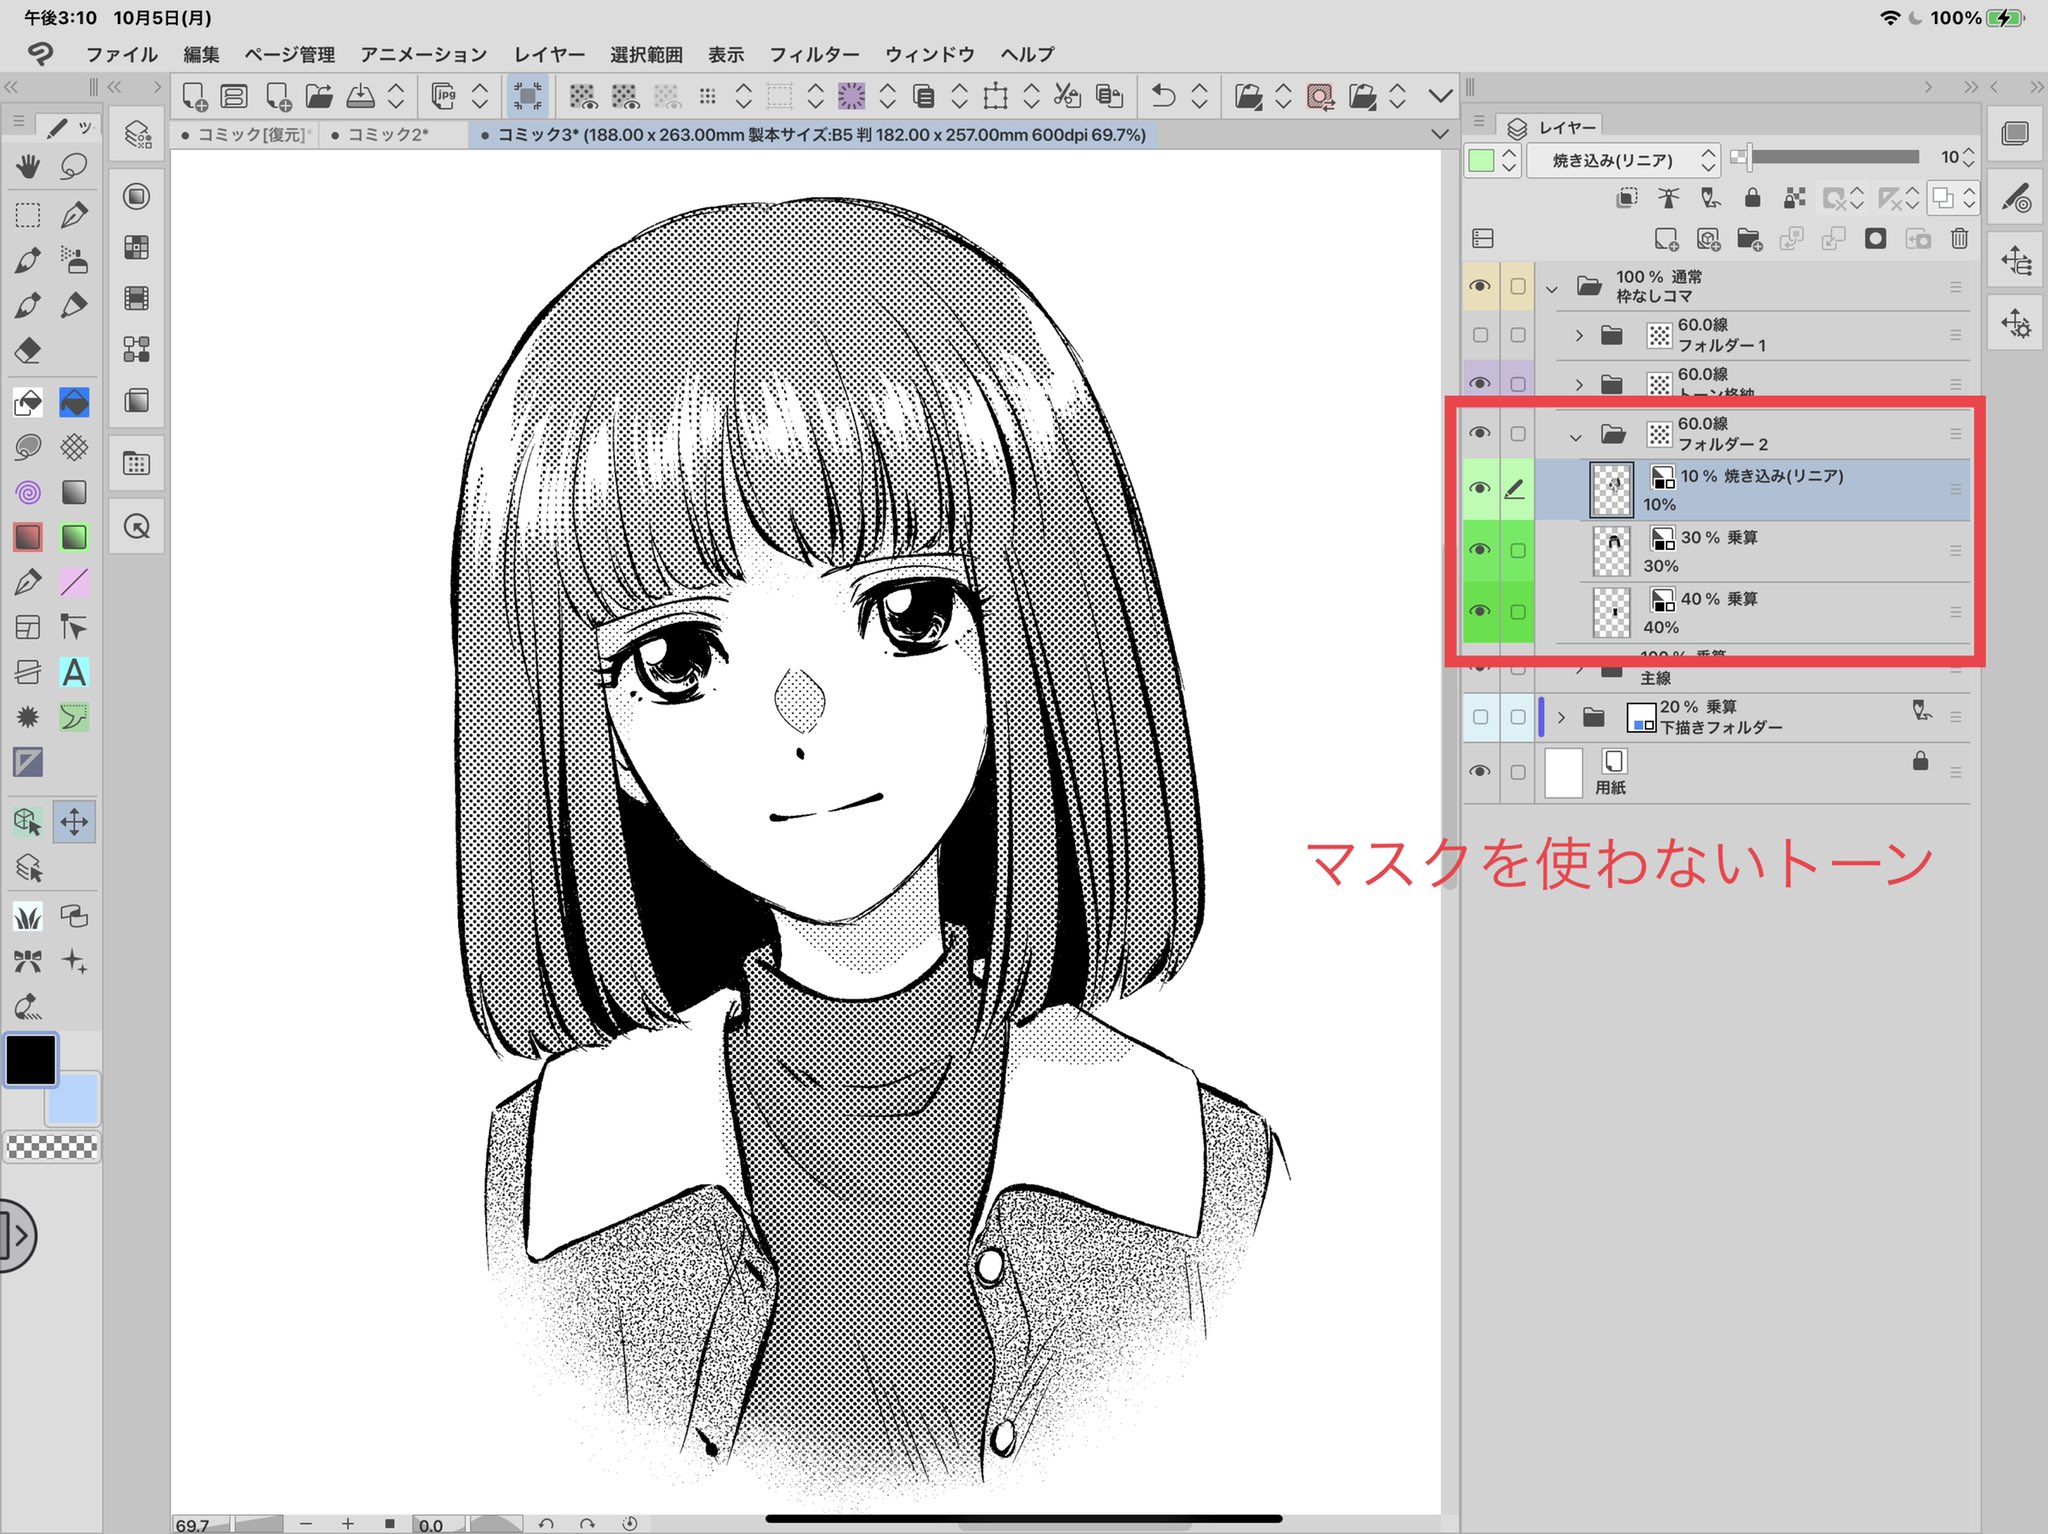The height and width of the screenshot is (1534, 2048).
Task: Click the Undo arrow in toolbar
Action: pos(1163,96)
